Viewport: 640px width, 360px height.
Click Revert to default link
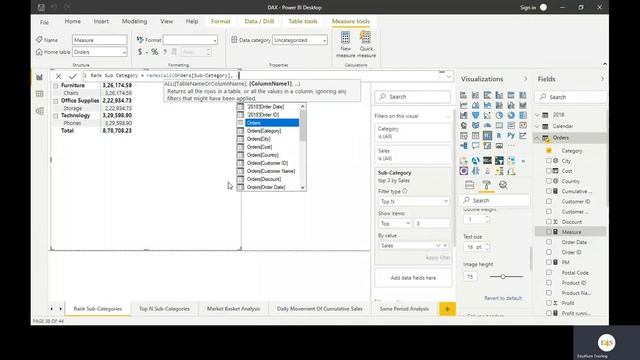click(503, 298)
